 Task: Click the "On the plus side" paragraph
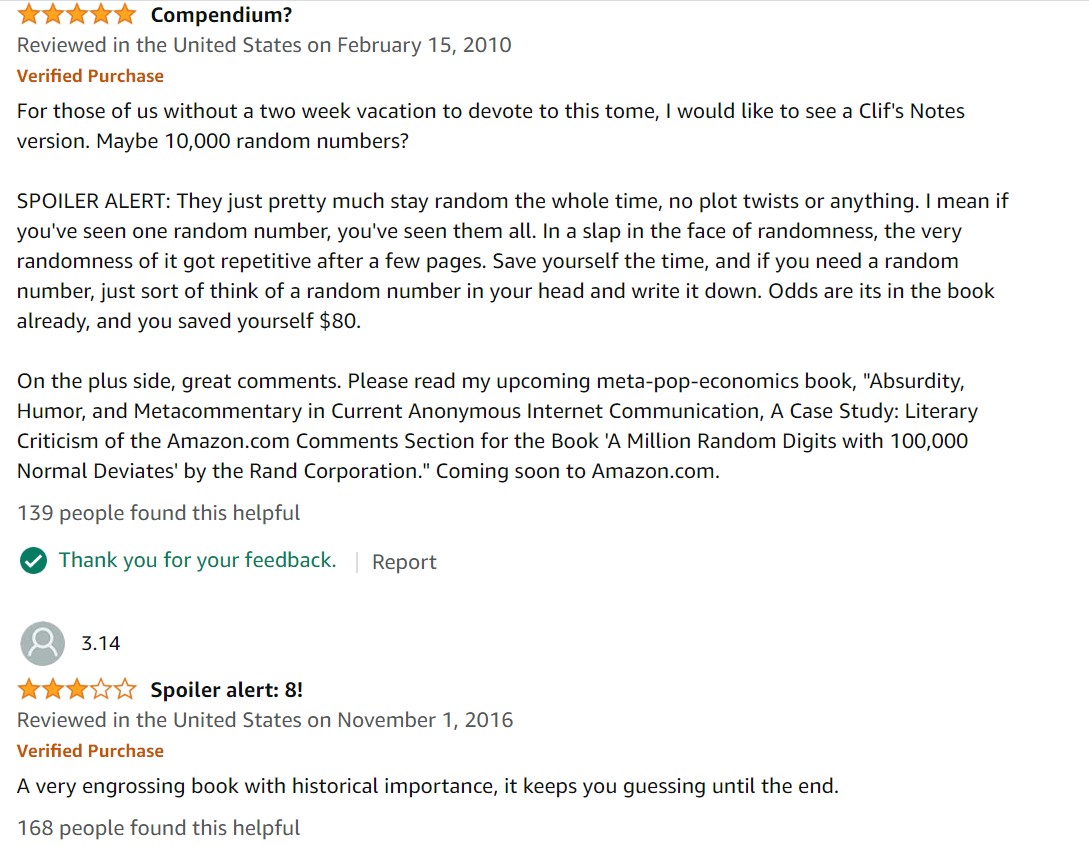pyautogui.click(x=497, y=426)
